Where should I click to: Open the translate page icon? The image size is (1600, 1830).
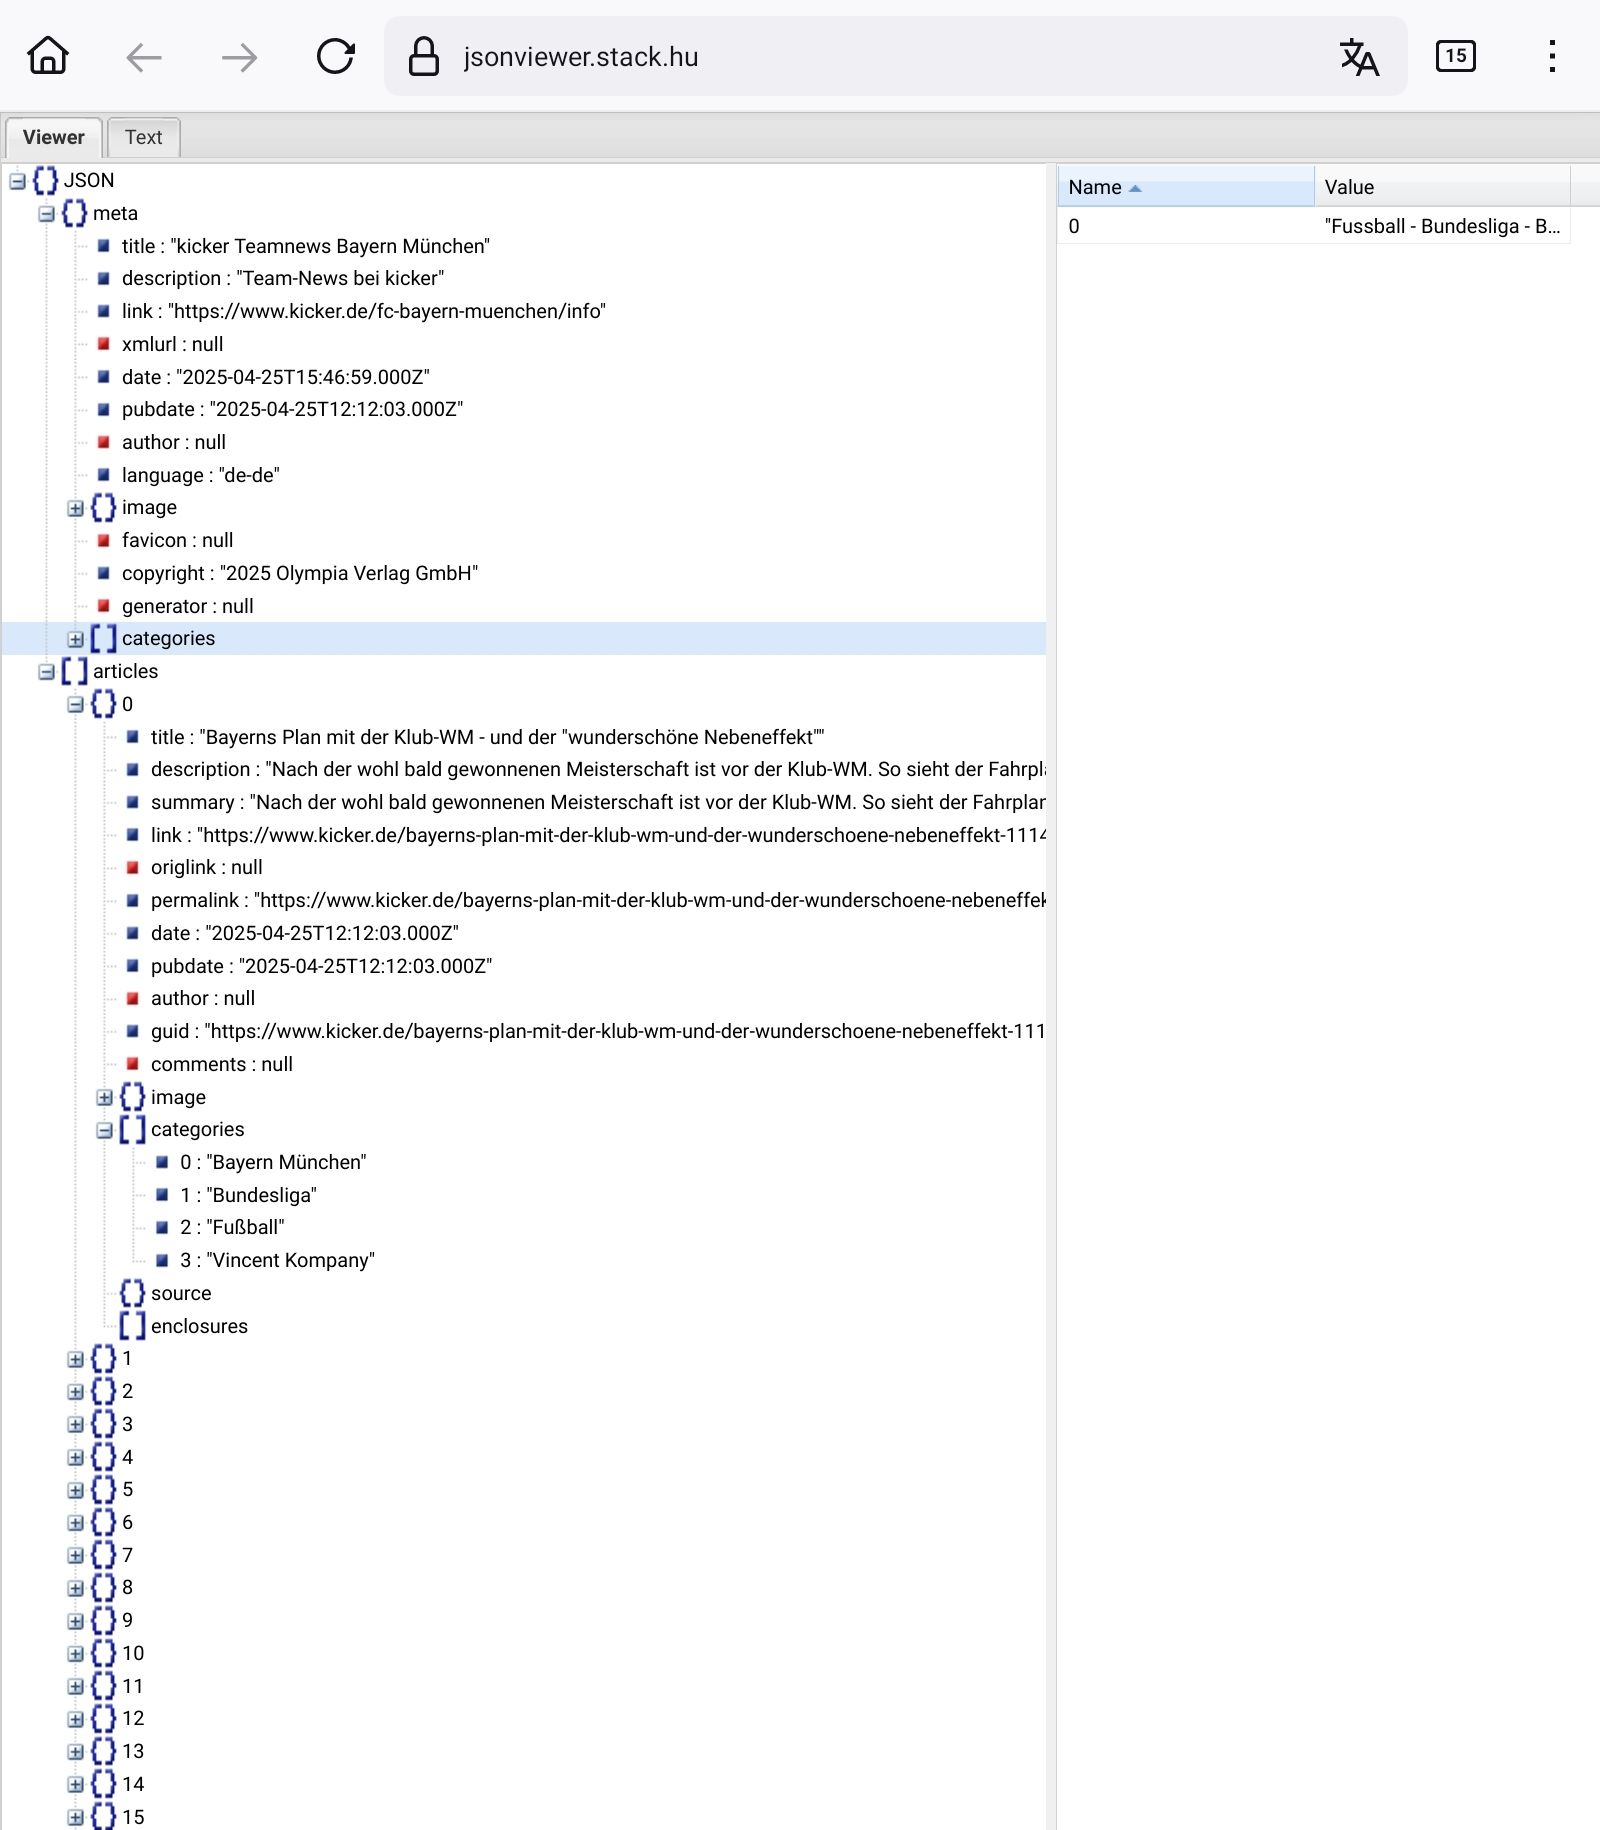point(1359,57)
